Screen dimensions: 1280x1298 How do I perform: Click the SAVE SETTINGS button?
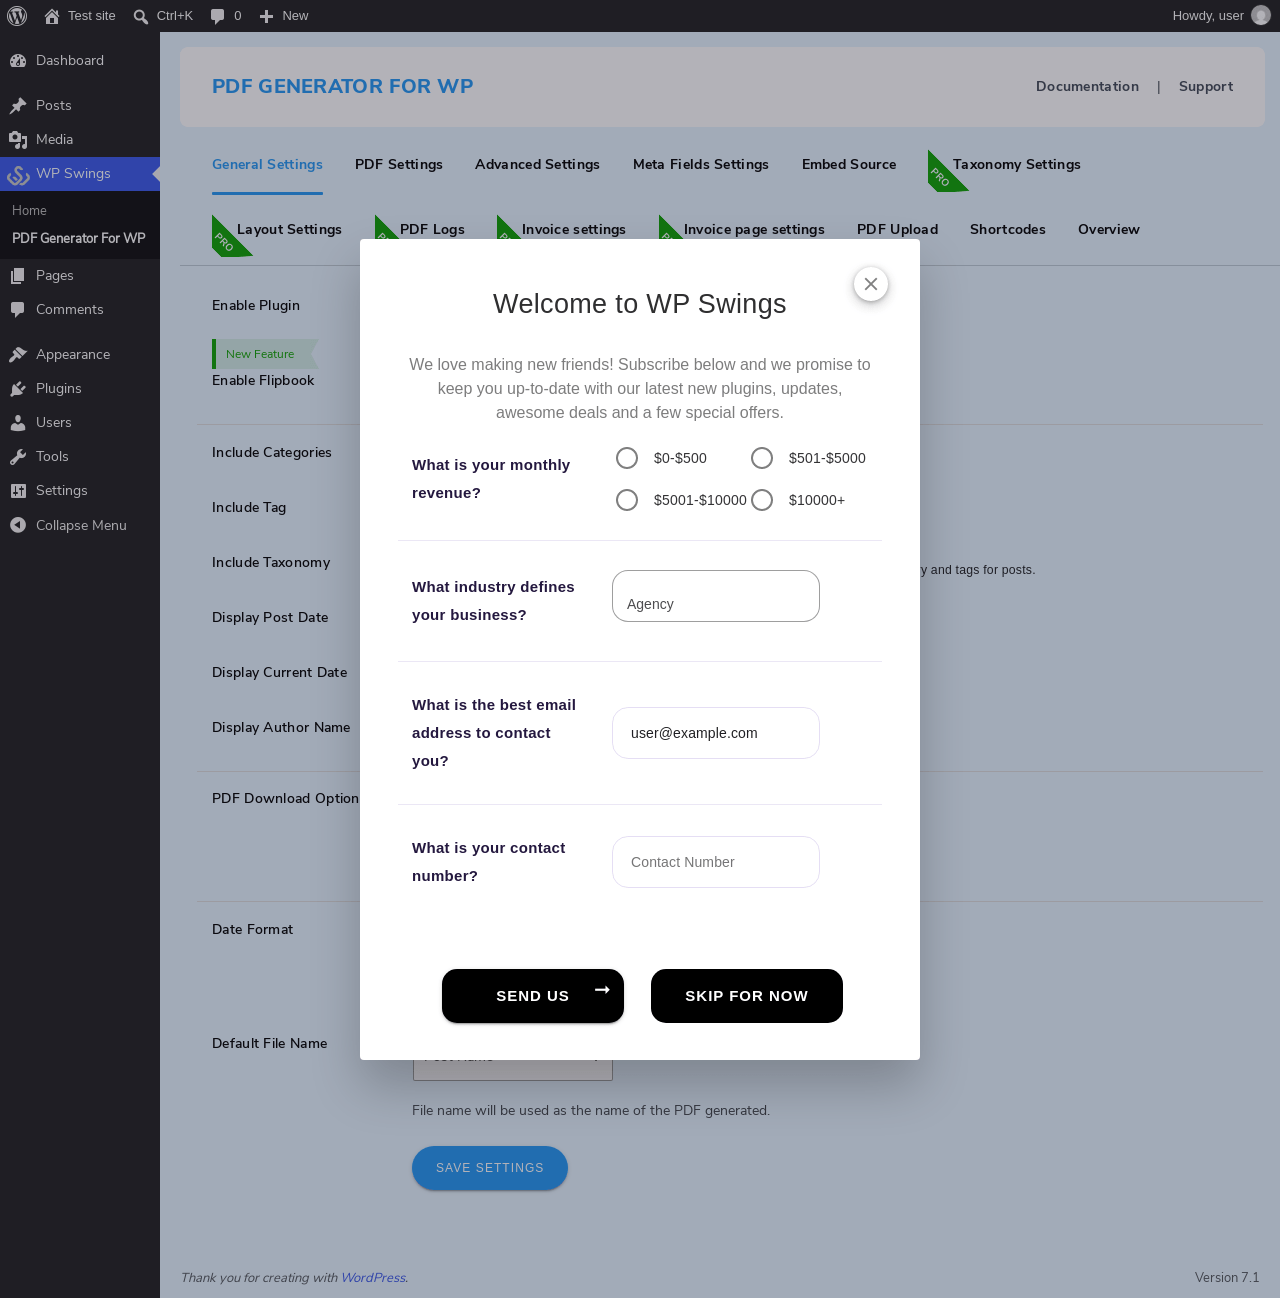(x=490, y=1168)
